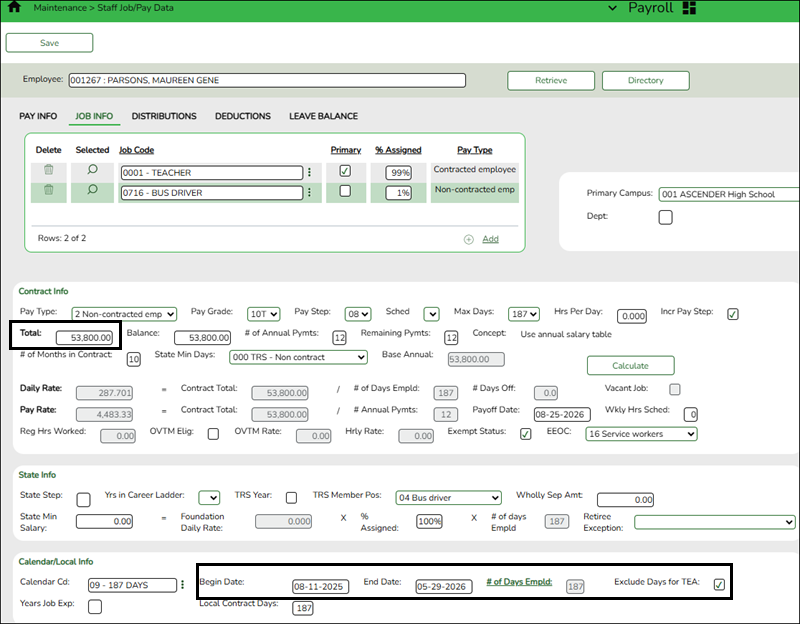This screenshot has height=624, width=800.
Task: Click the ellipsis beside the TEACHER job code
Action: pyautogui.click(x=311, y=171)
